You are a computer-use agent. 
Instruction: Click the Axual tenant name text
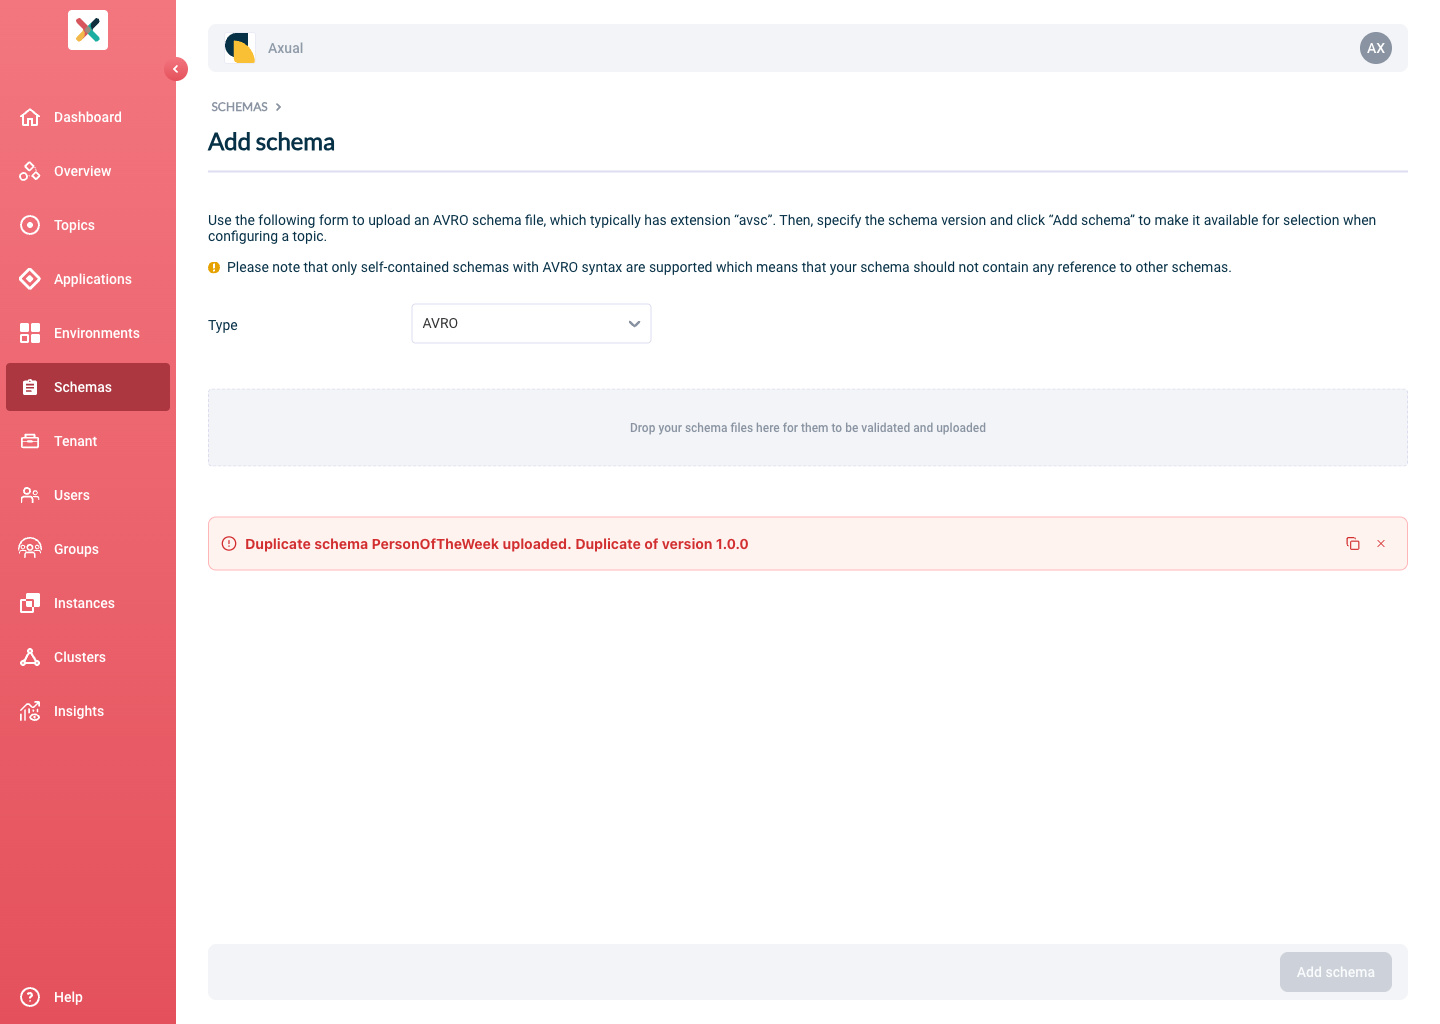tap(285, 48)
